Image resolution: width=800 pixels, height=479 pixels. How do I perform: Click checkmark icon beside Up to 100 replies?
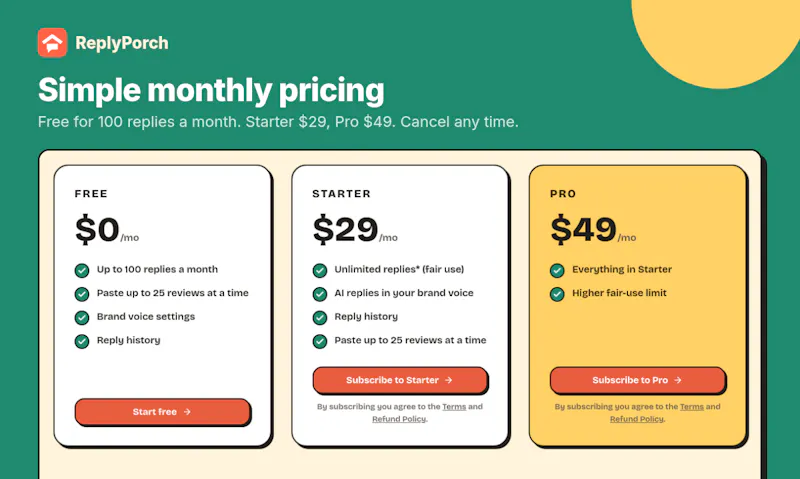pos(82,270)
